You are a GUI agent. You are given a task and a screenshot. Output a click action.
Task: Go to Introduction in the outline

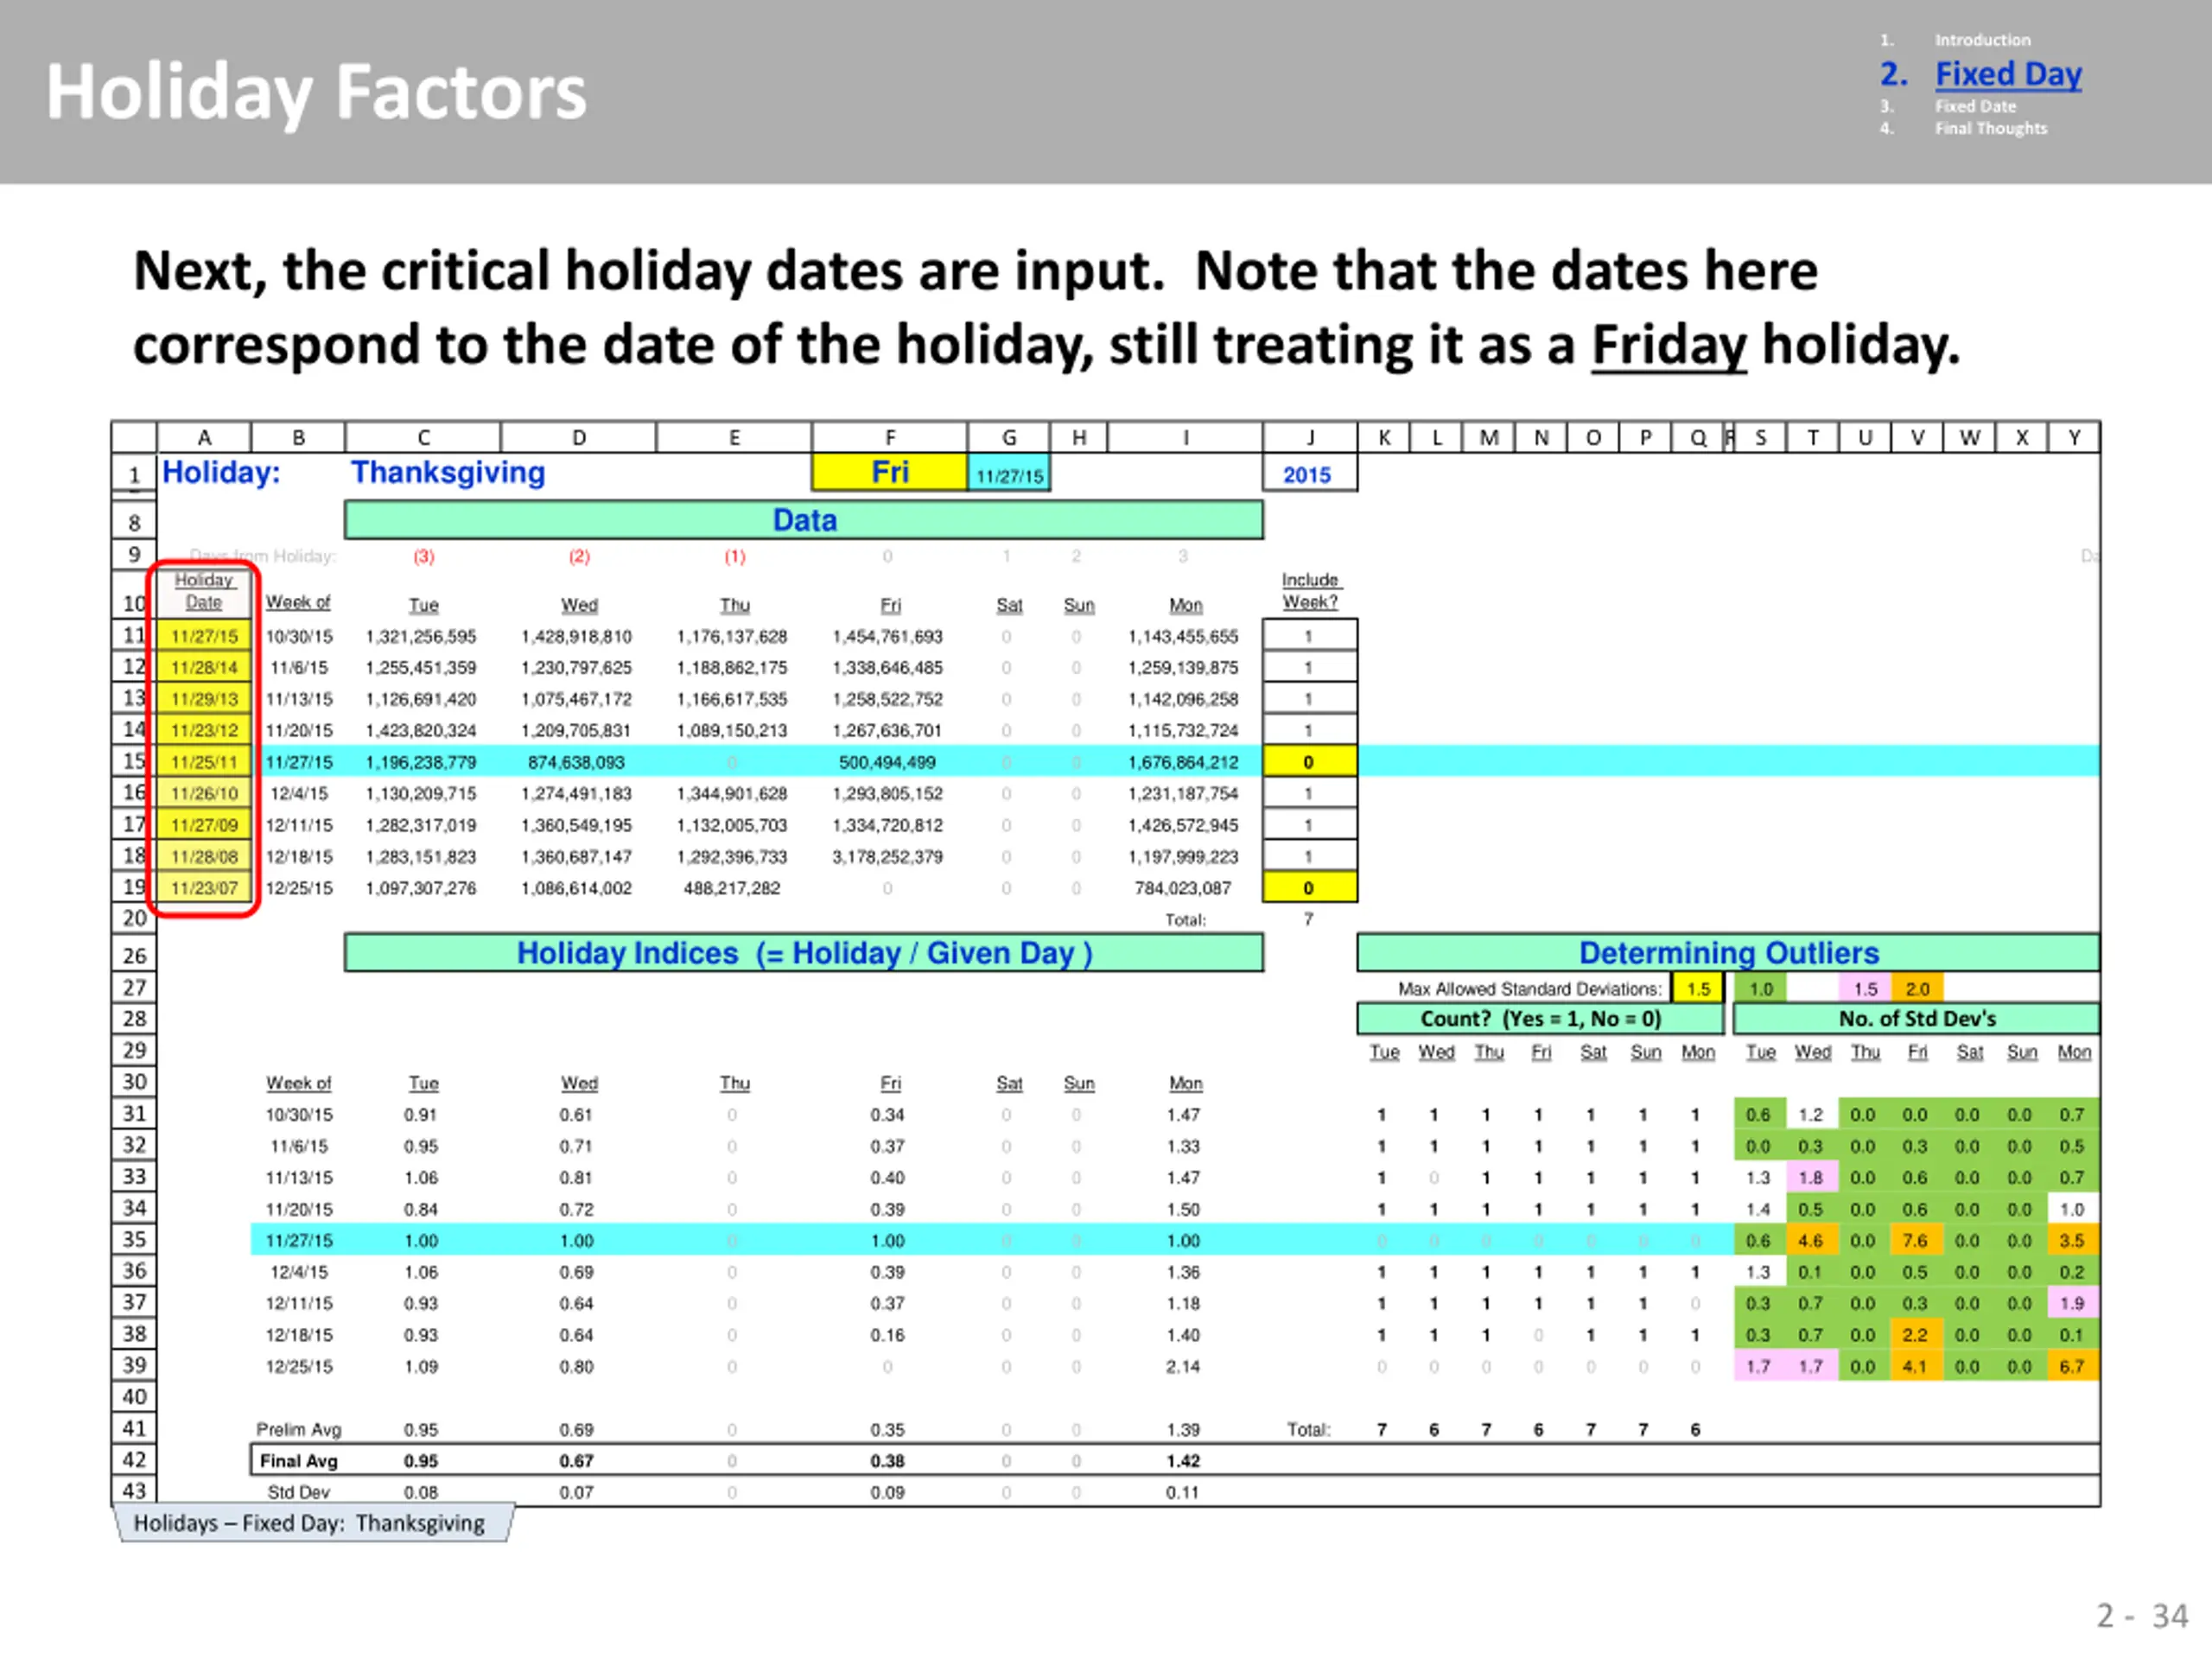1982,40
